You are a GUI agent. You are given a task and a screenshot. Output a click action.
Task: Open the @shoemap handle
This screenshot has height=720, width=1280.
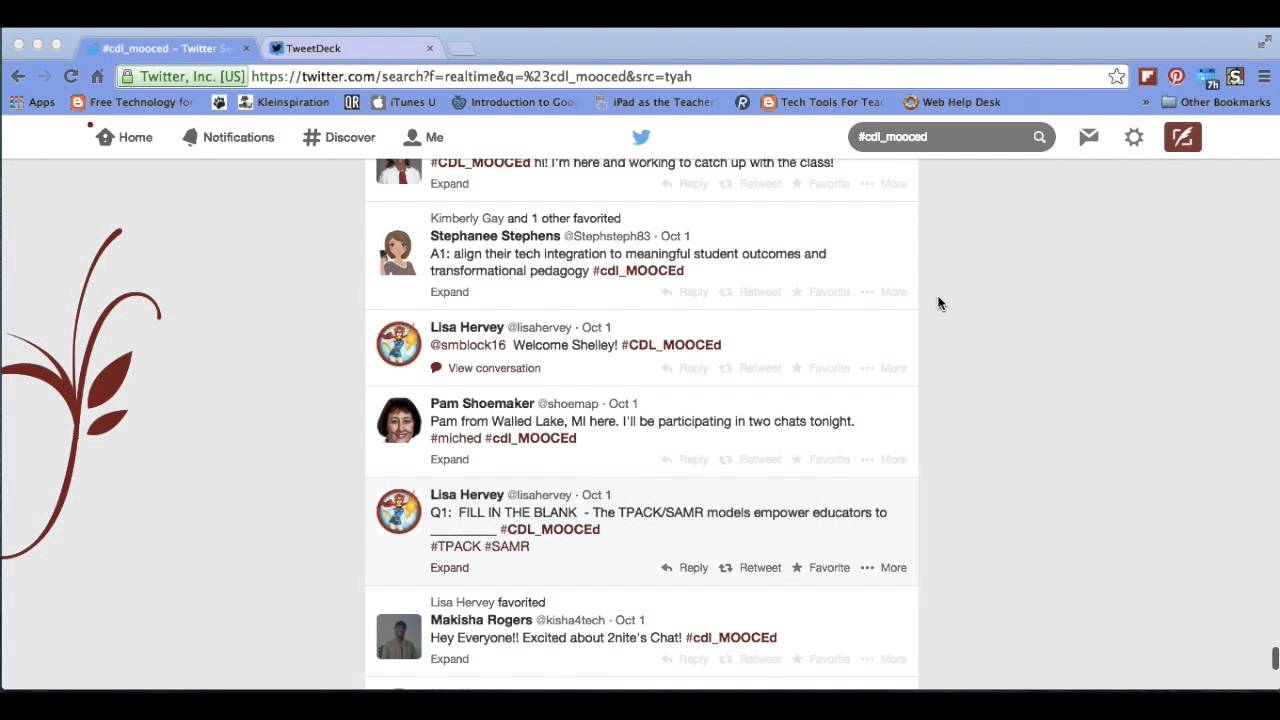coord(568,404)
